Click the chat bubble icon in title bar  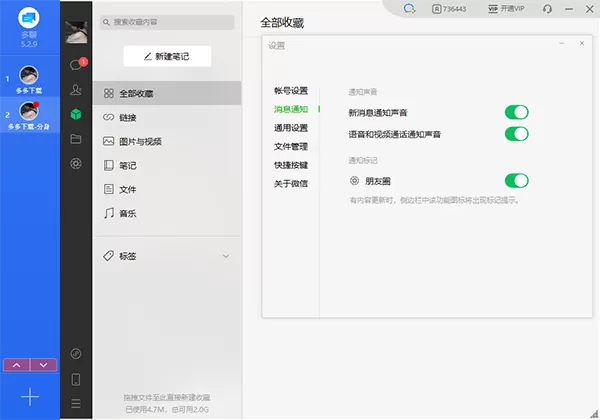[x=409, y=8]
